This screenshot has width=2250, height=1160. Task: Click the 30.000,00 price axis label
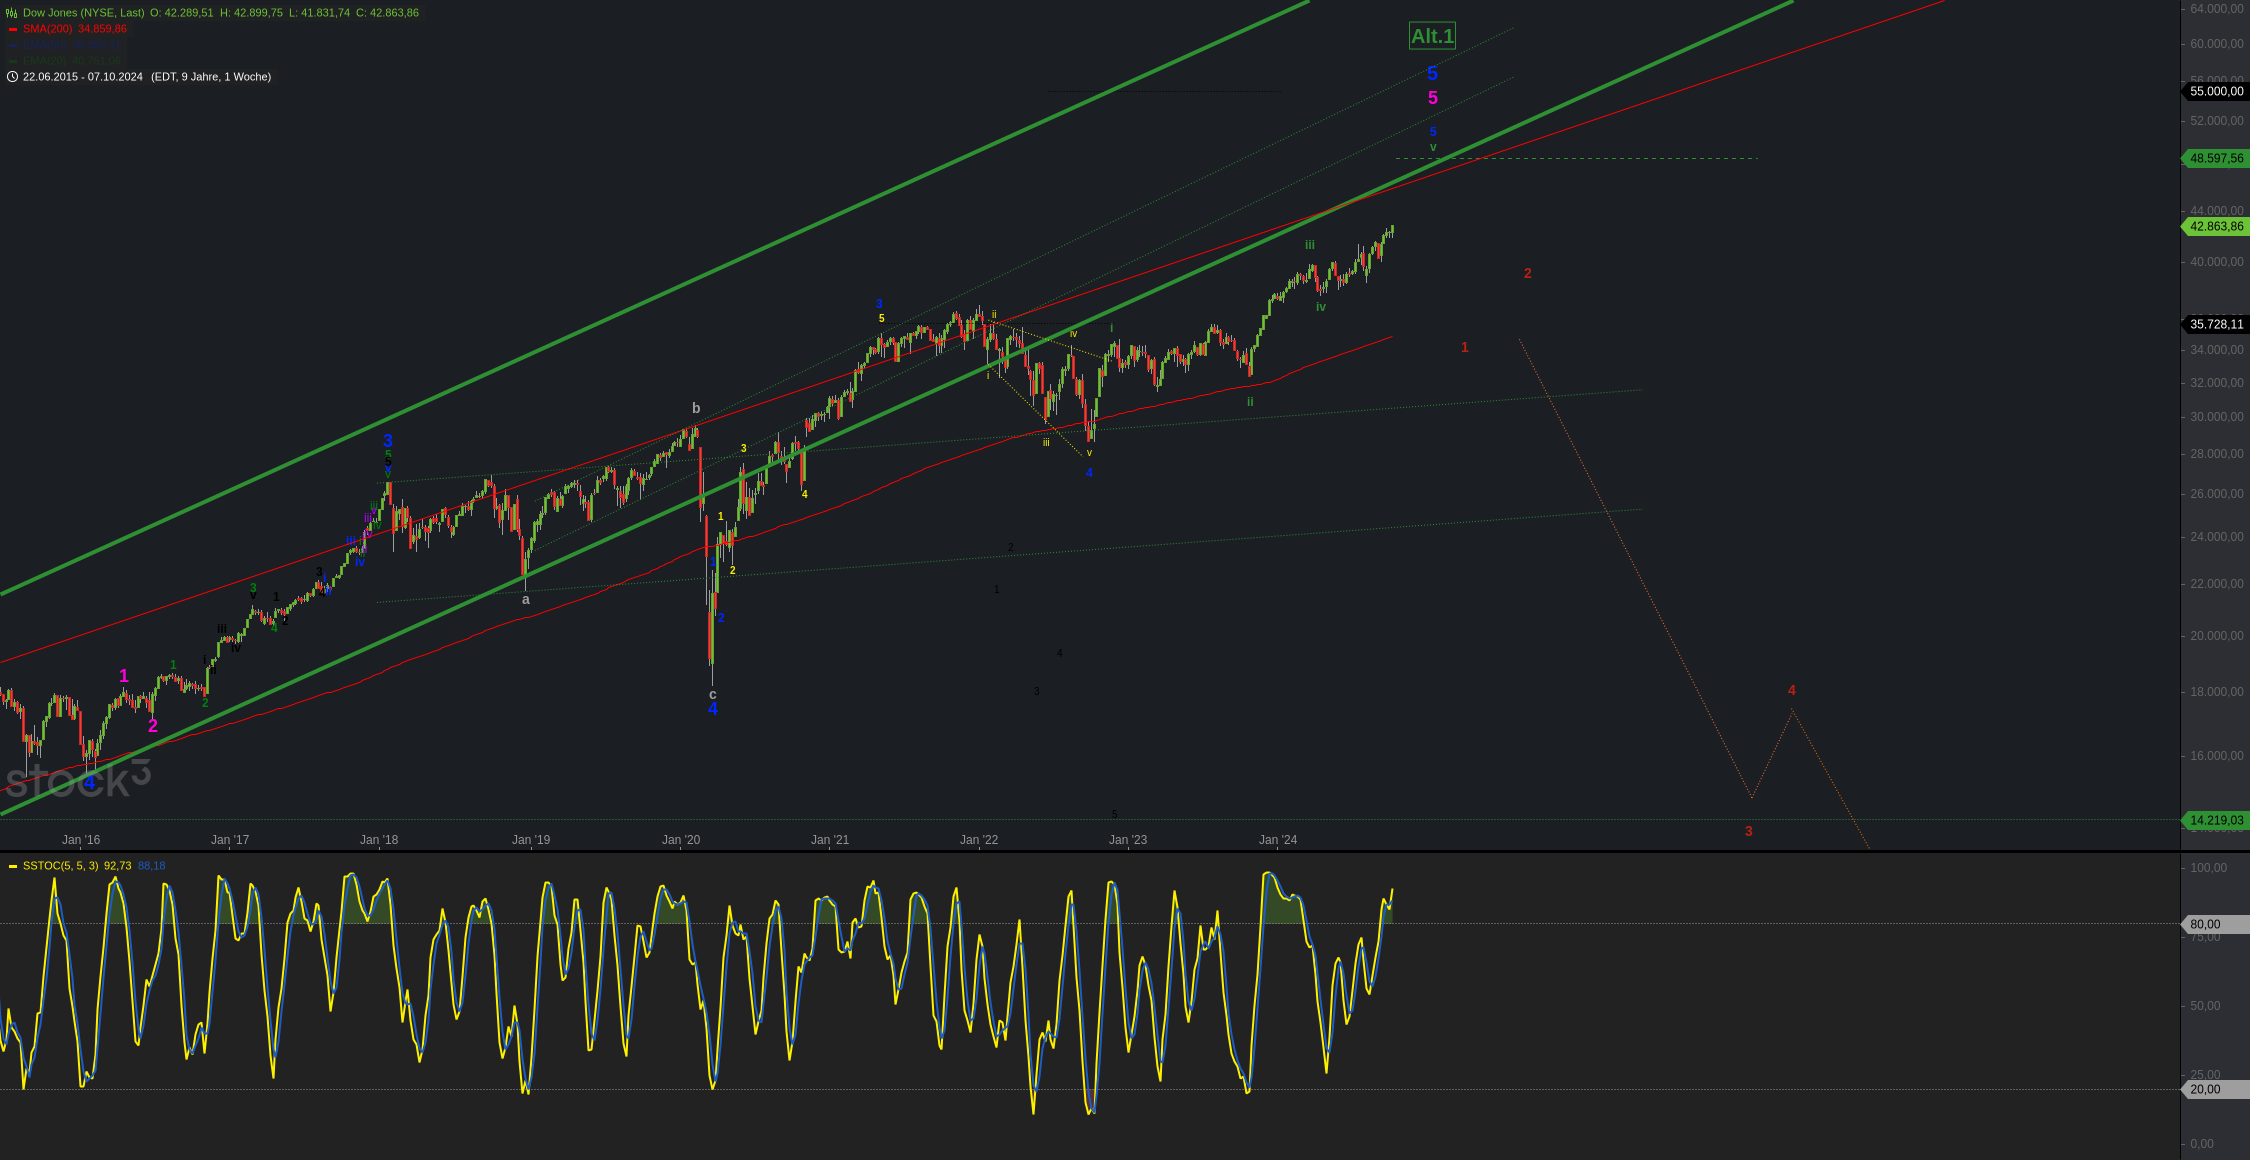pos(2217,417)
